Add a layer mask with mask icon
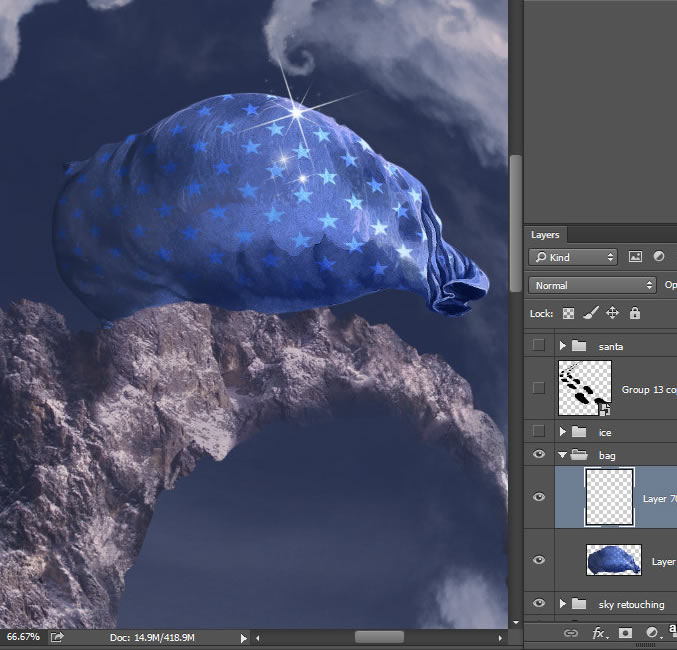The image size is (677, 650). pyautogui.click(x=625, y=632)
